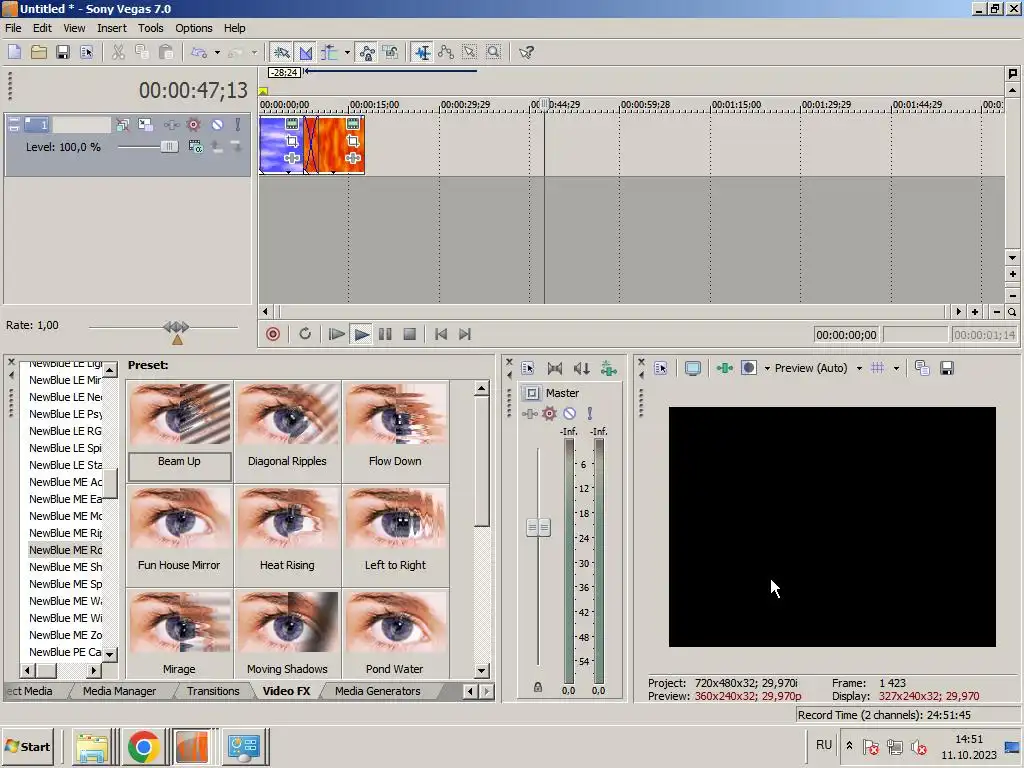Image resolution: width=1024 pixels, height=768 pixels.
Task: Select the Beam Up preset thumbnail
Action: 180,415
